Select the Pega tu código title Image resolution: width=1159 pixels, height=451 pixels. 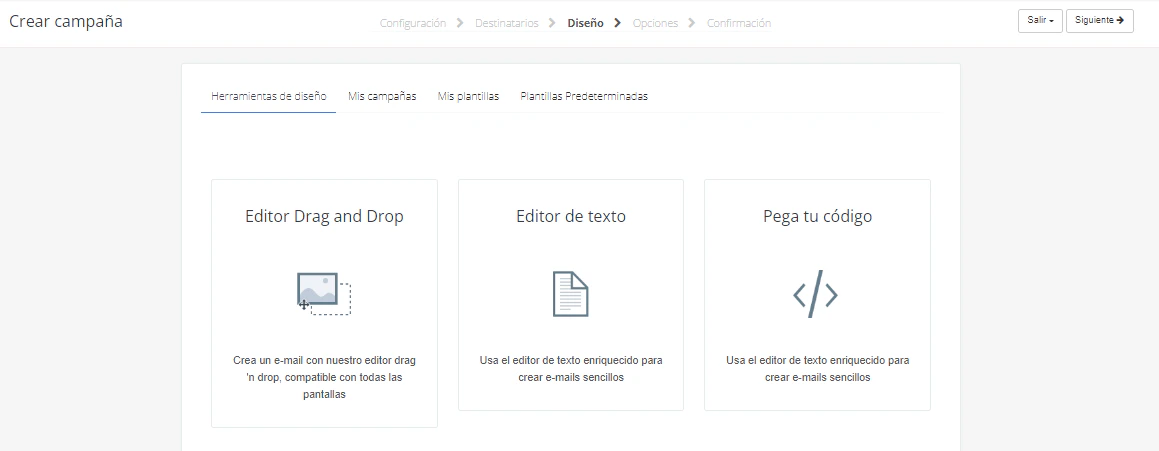tap(818, 216)
